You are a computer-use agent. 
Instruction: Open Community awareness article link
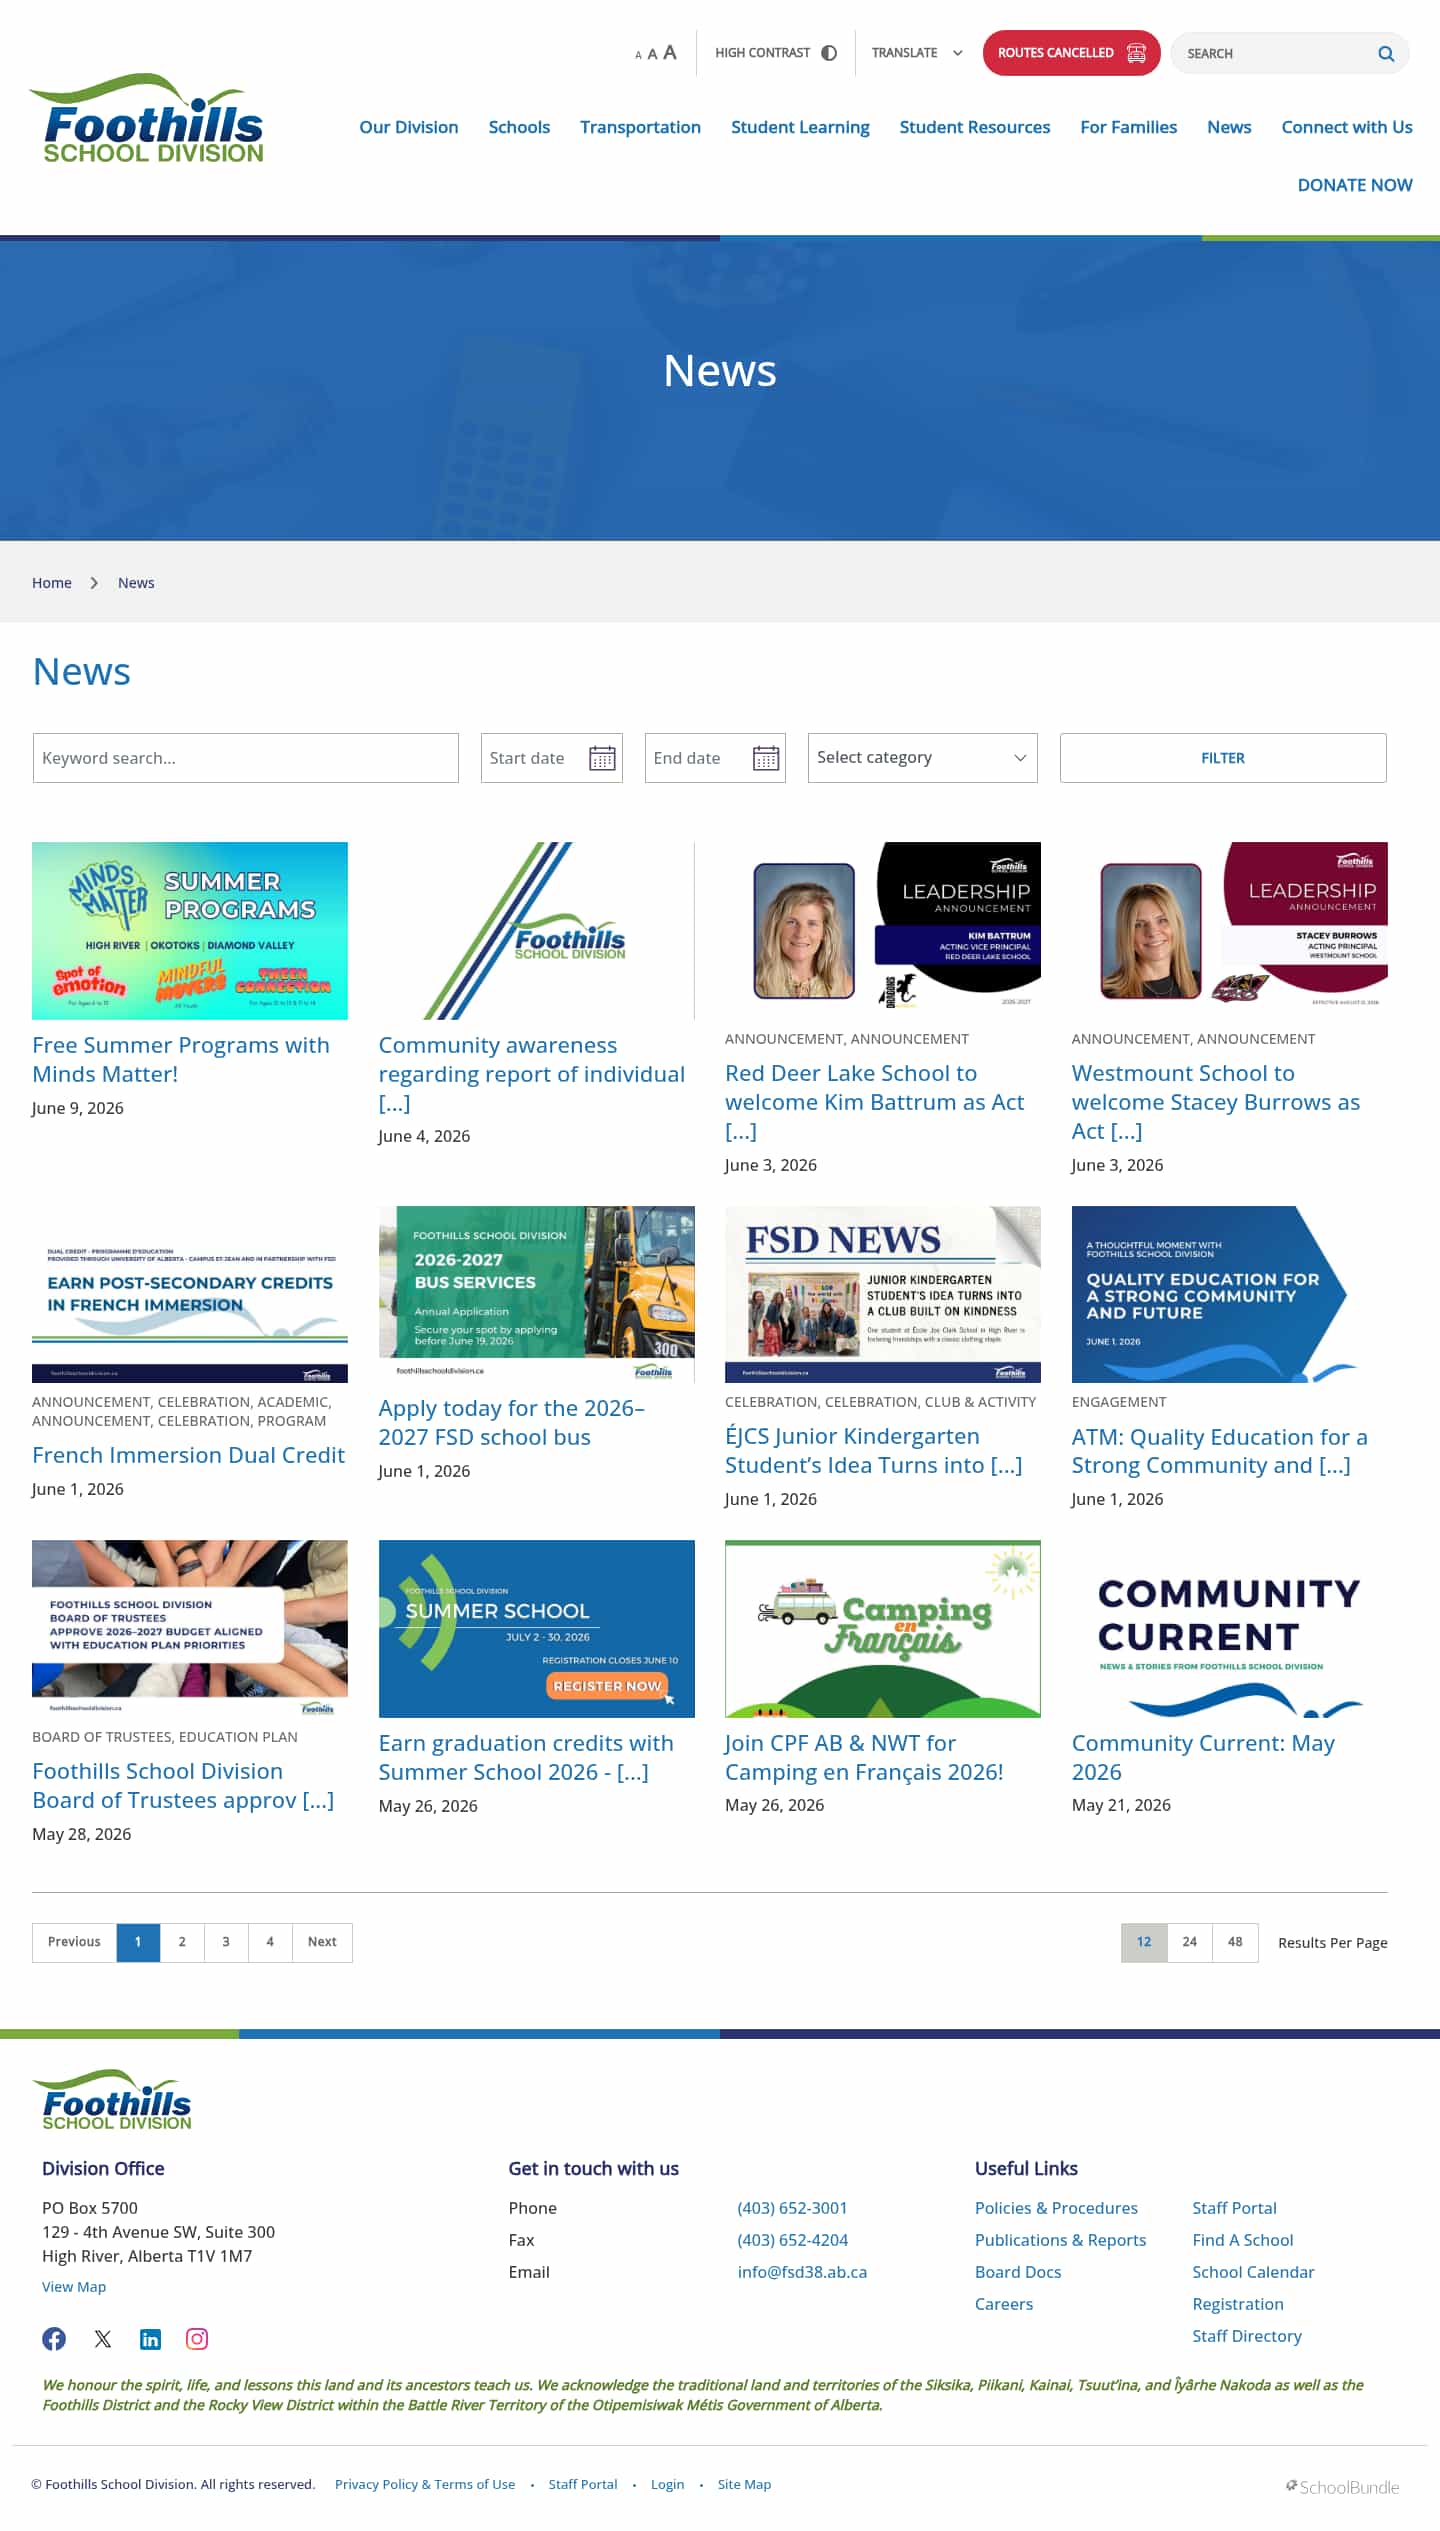532,1074
